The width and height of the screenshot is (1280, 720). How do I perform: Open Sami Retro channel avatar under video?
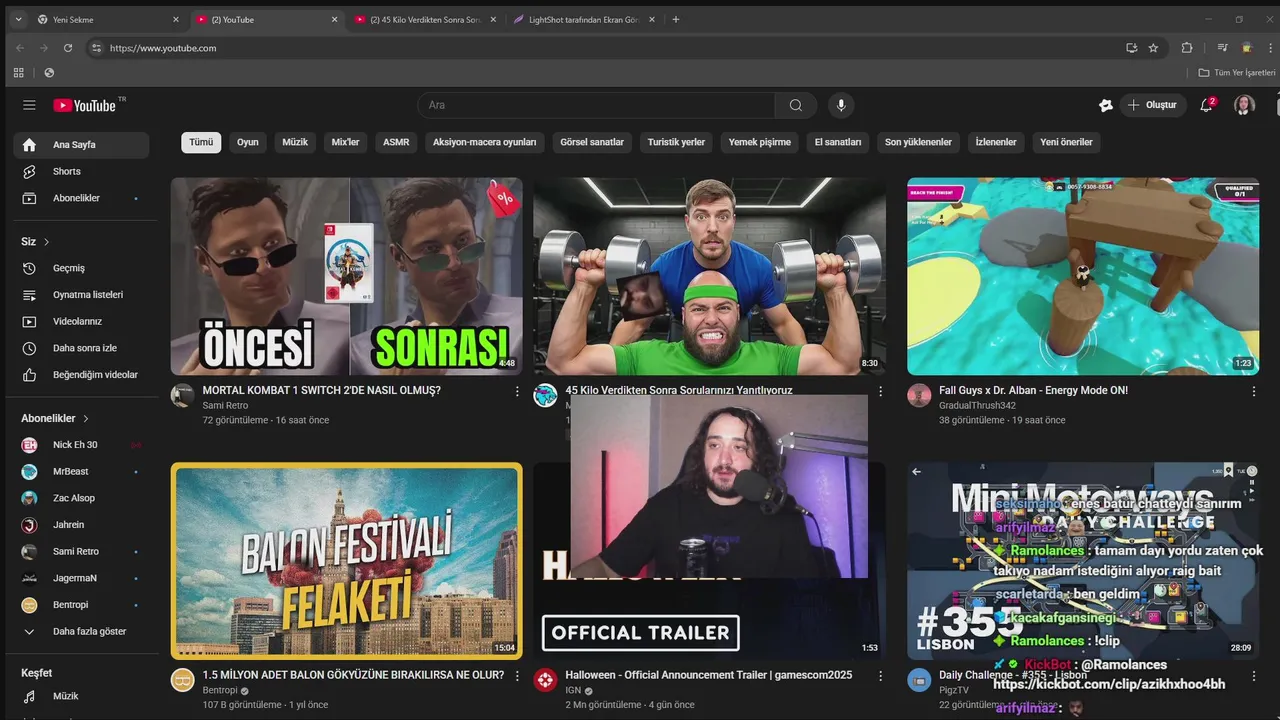182,395
